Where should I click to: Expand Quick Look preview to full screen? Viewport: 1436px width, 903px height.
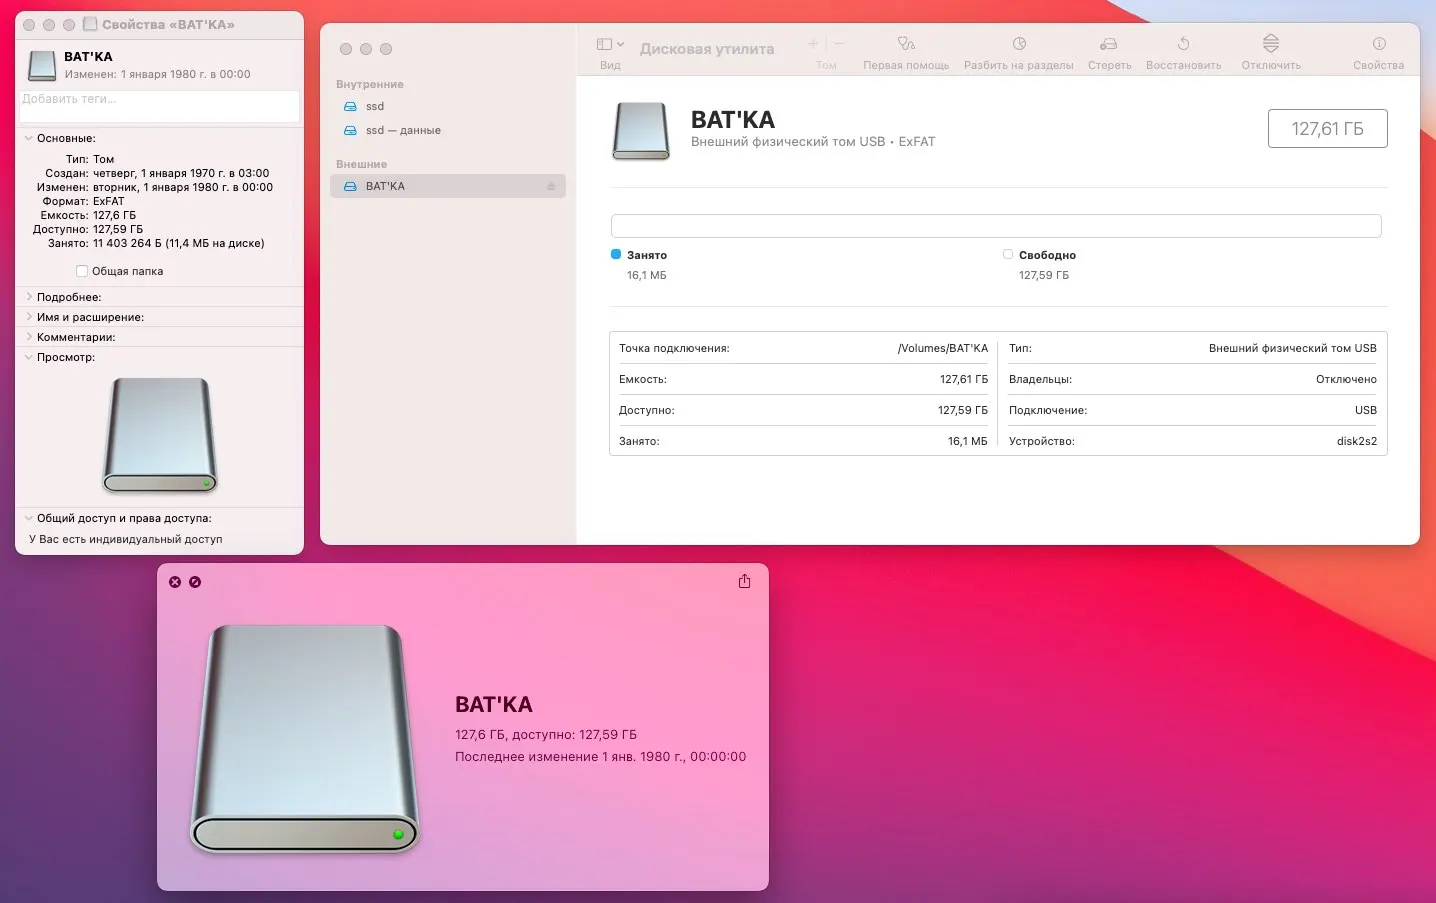coord(195,582)
